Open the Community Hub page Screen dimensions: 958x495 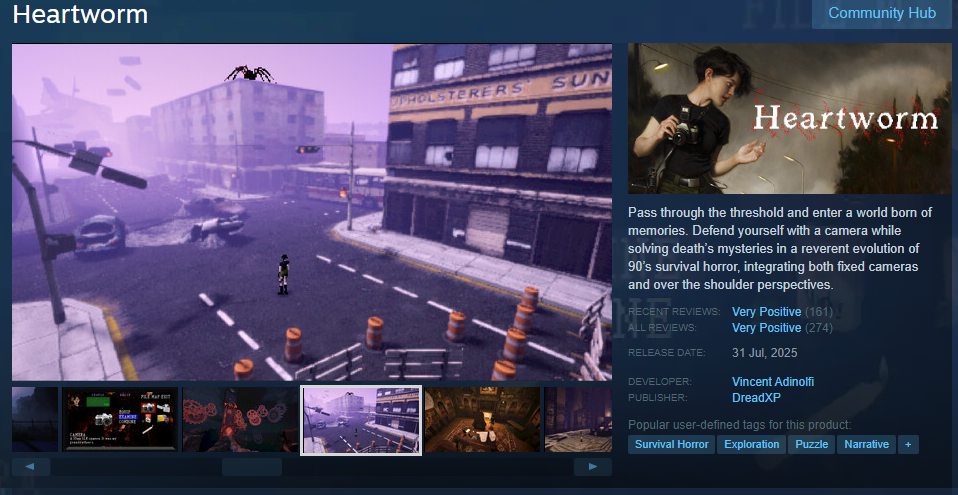882,13
